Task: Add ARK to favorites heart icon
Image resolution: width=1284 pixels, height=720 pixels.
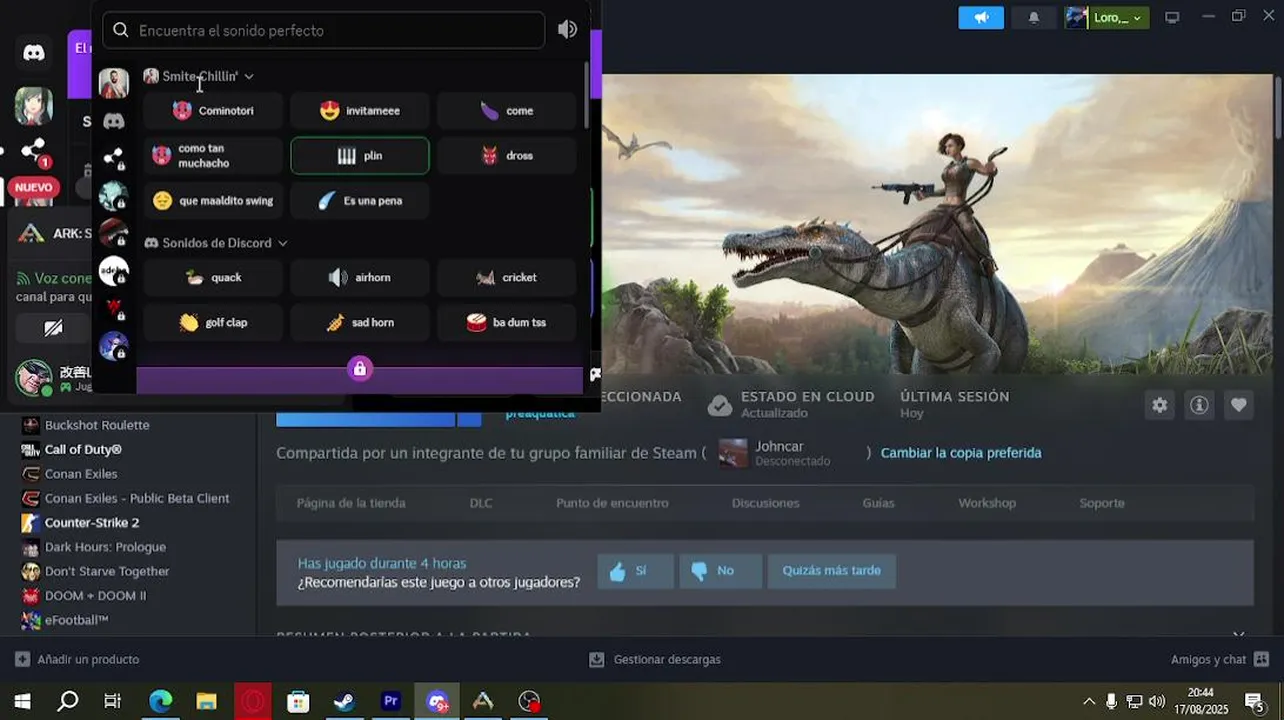Action: (1239, 405)
